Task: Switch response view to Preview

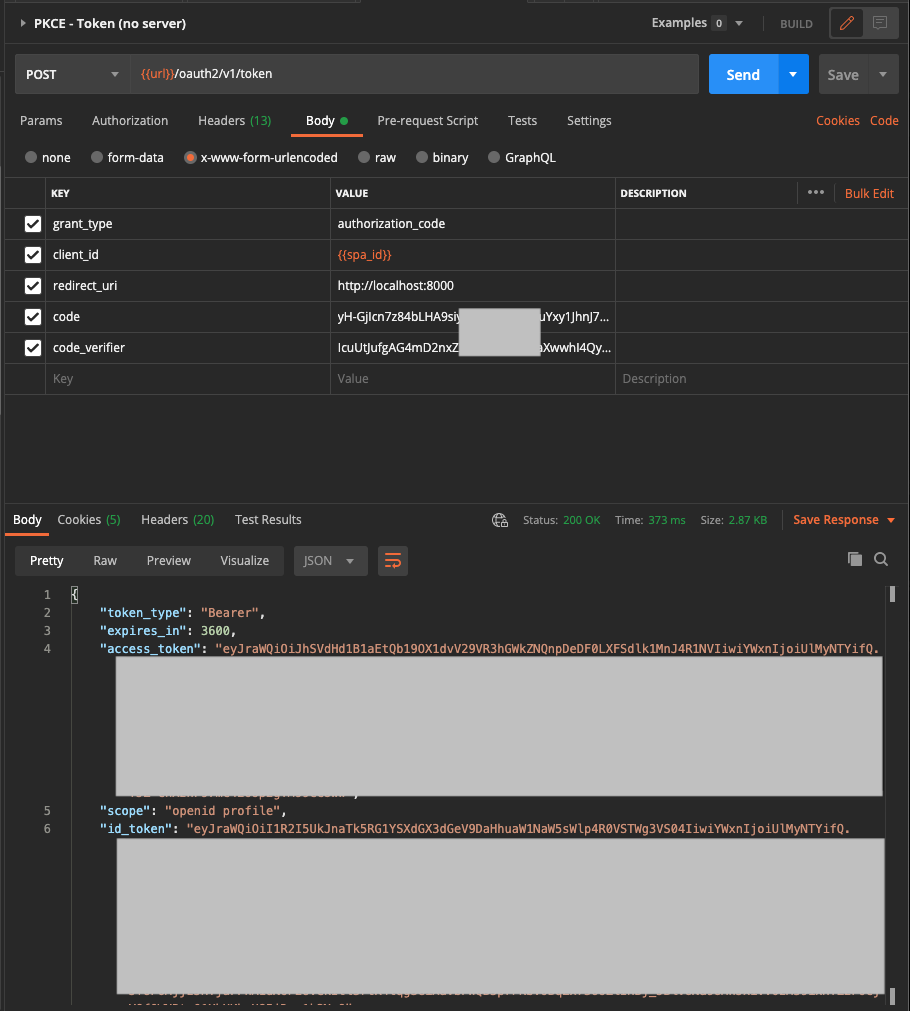Action: tap(168, 560)
